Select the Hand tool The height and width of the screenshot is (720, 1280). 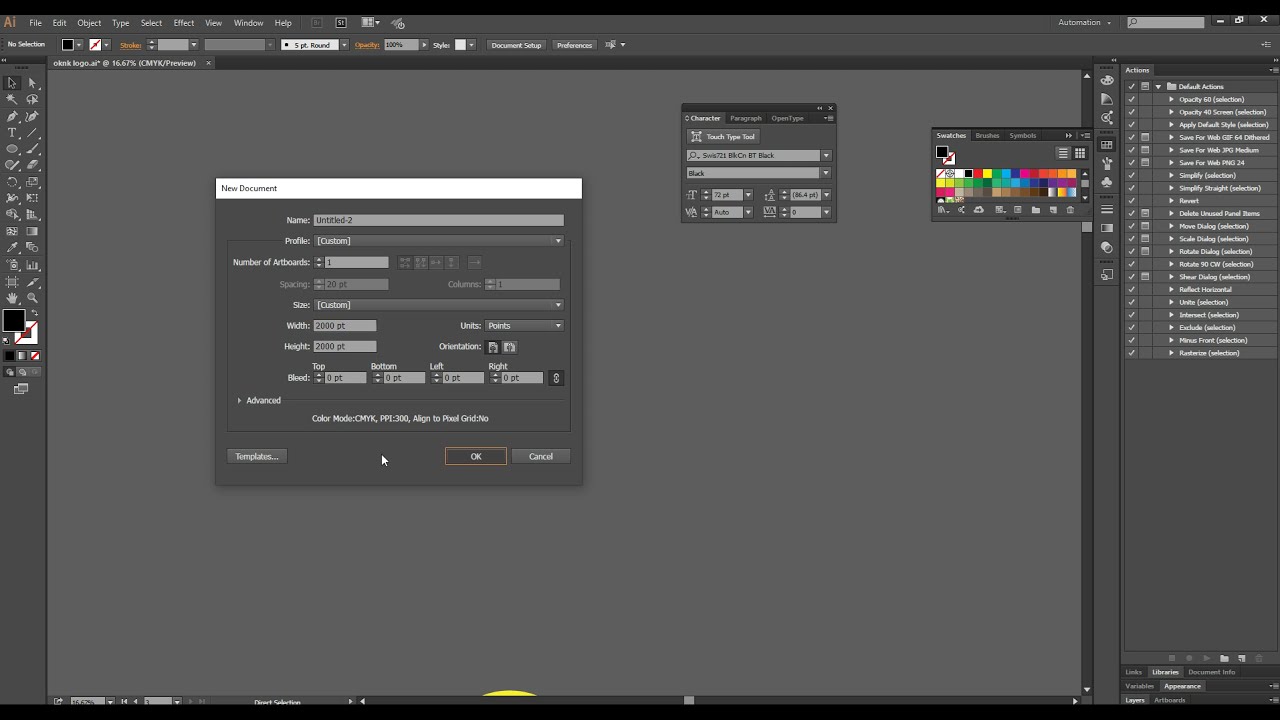12,298
